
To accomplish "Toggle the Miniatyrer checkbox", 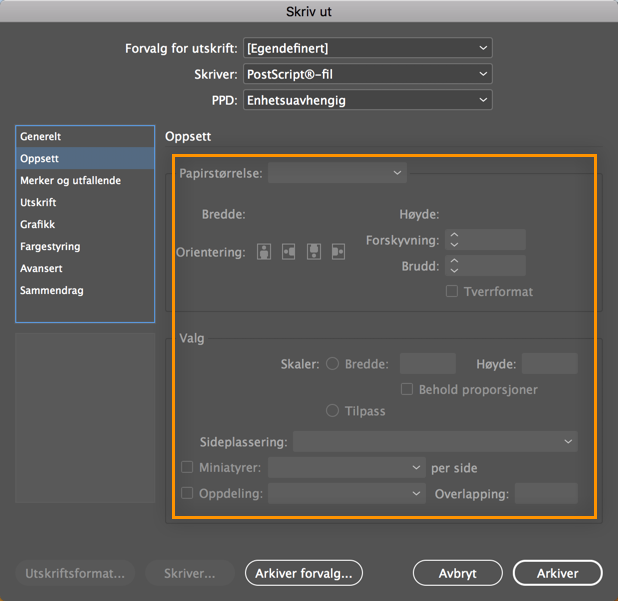I will point(187,467).
